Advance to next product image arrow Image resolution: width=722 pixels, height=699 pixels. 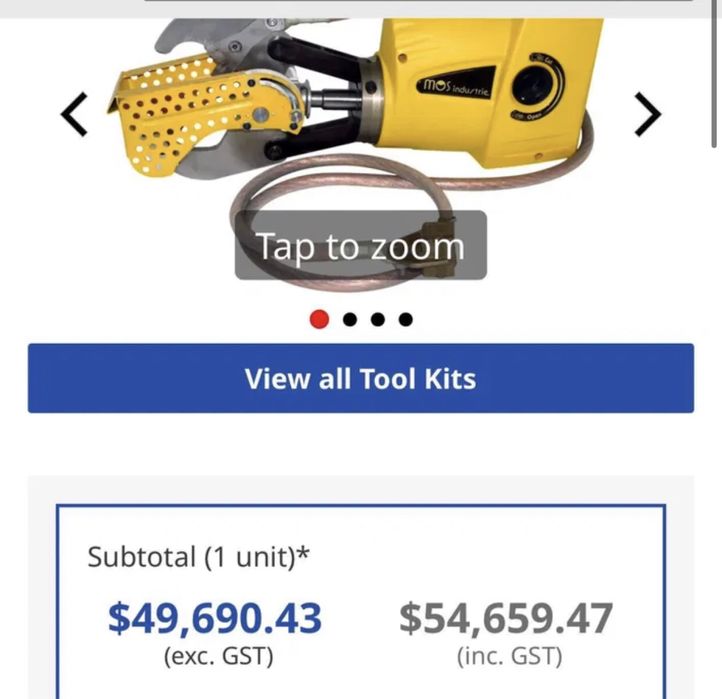[x=647, y=114]
